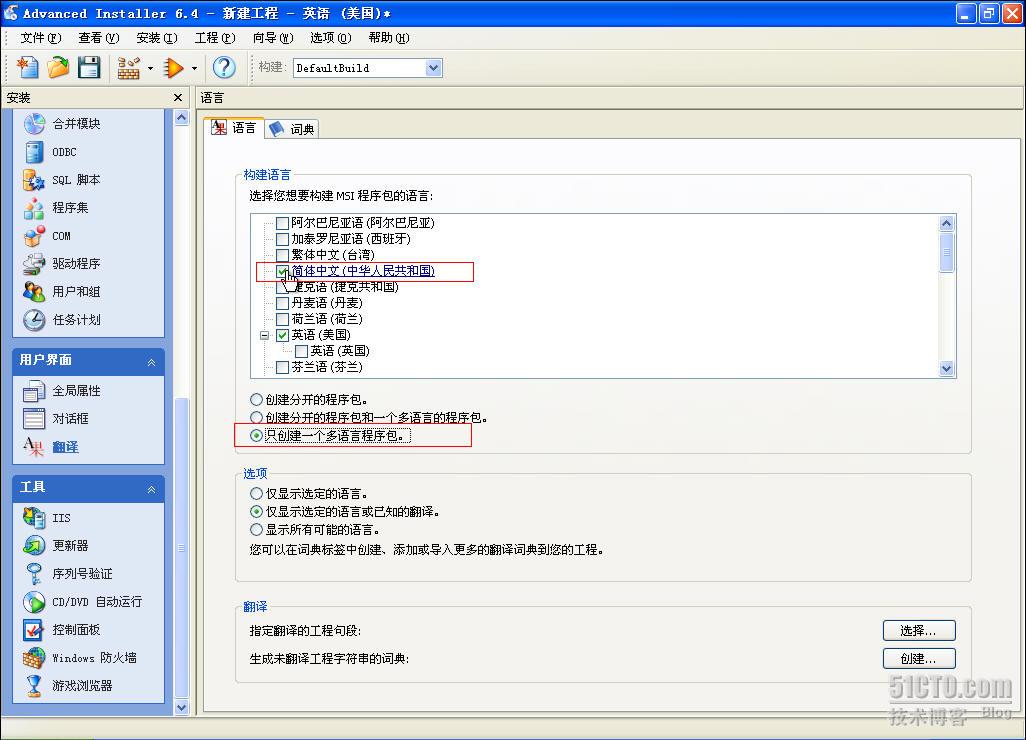Click the 选择... button
This screenshot has width=1026, height=740.
tap(919, 631)
